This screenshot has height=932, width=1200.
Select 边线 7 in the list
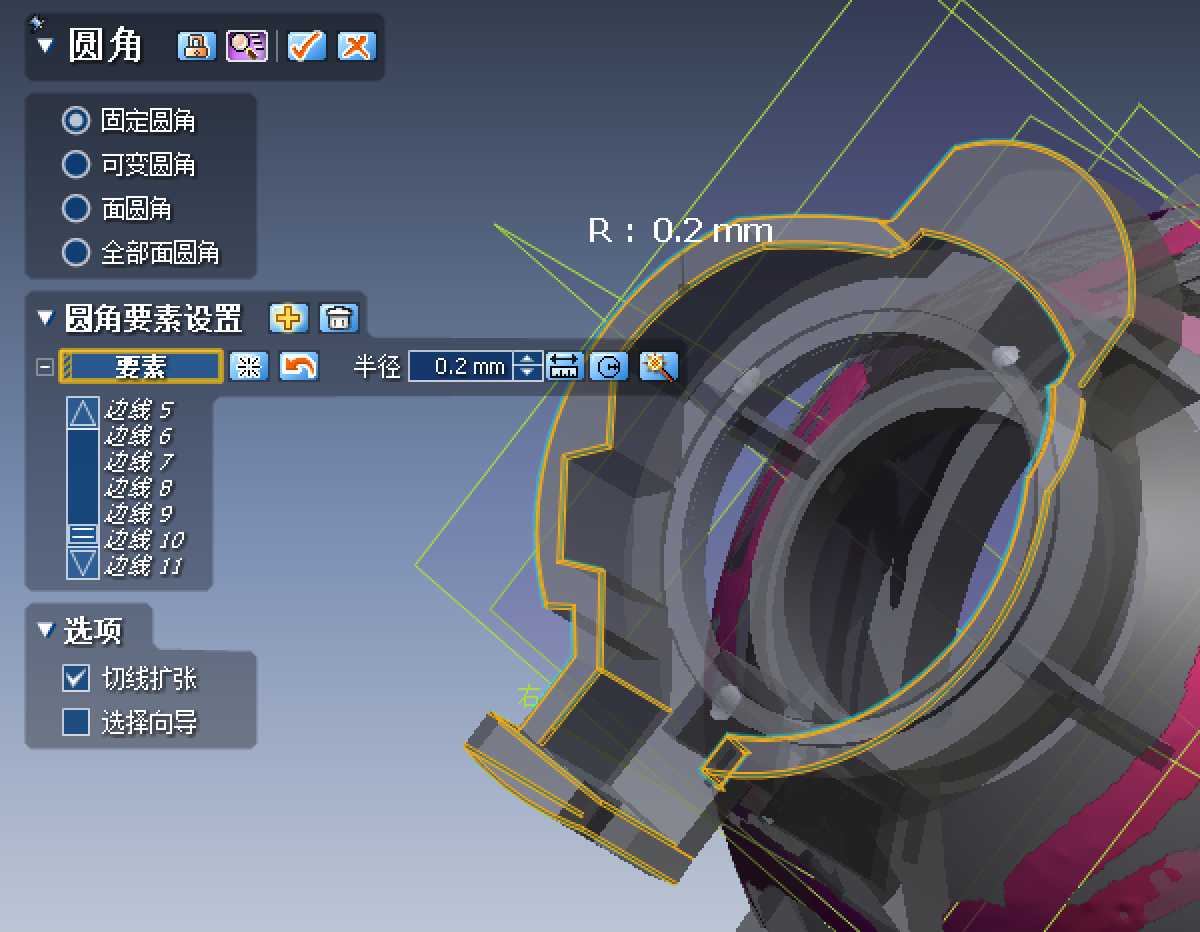click(x=139, y=461)
